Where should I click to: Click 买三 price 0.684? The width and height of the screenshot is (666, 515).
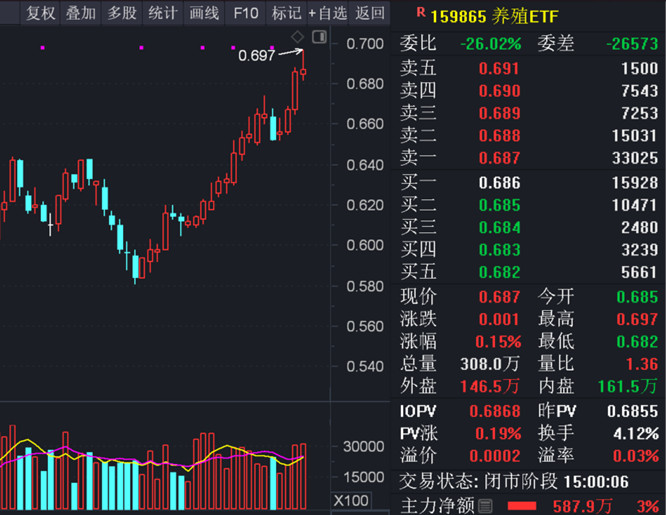(500, 227)
